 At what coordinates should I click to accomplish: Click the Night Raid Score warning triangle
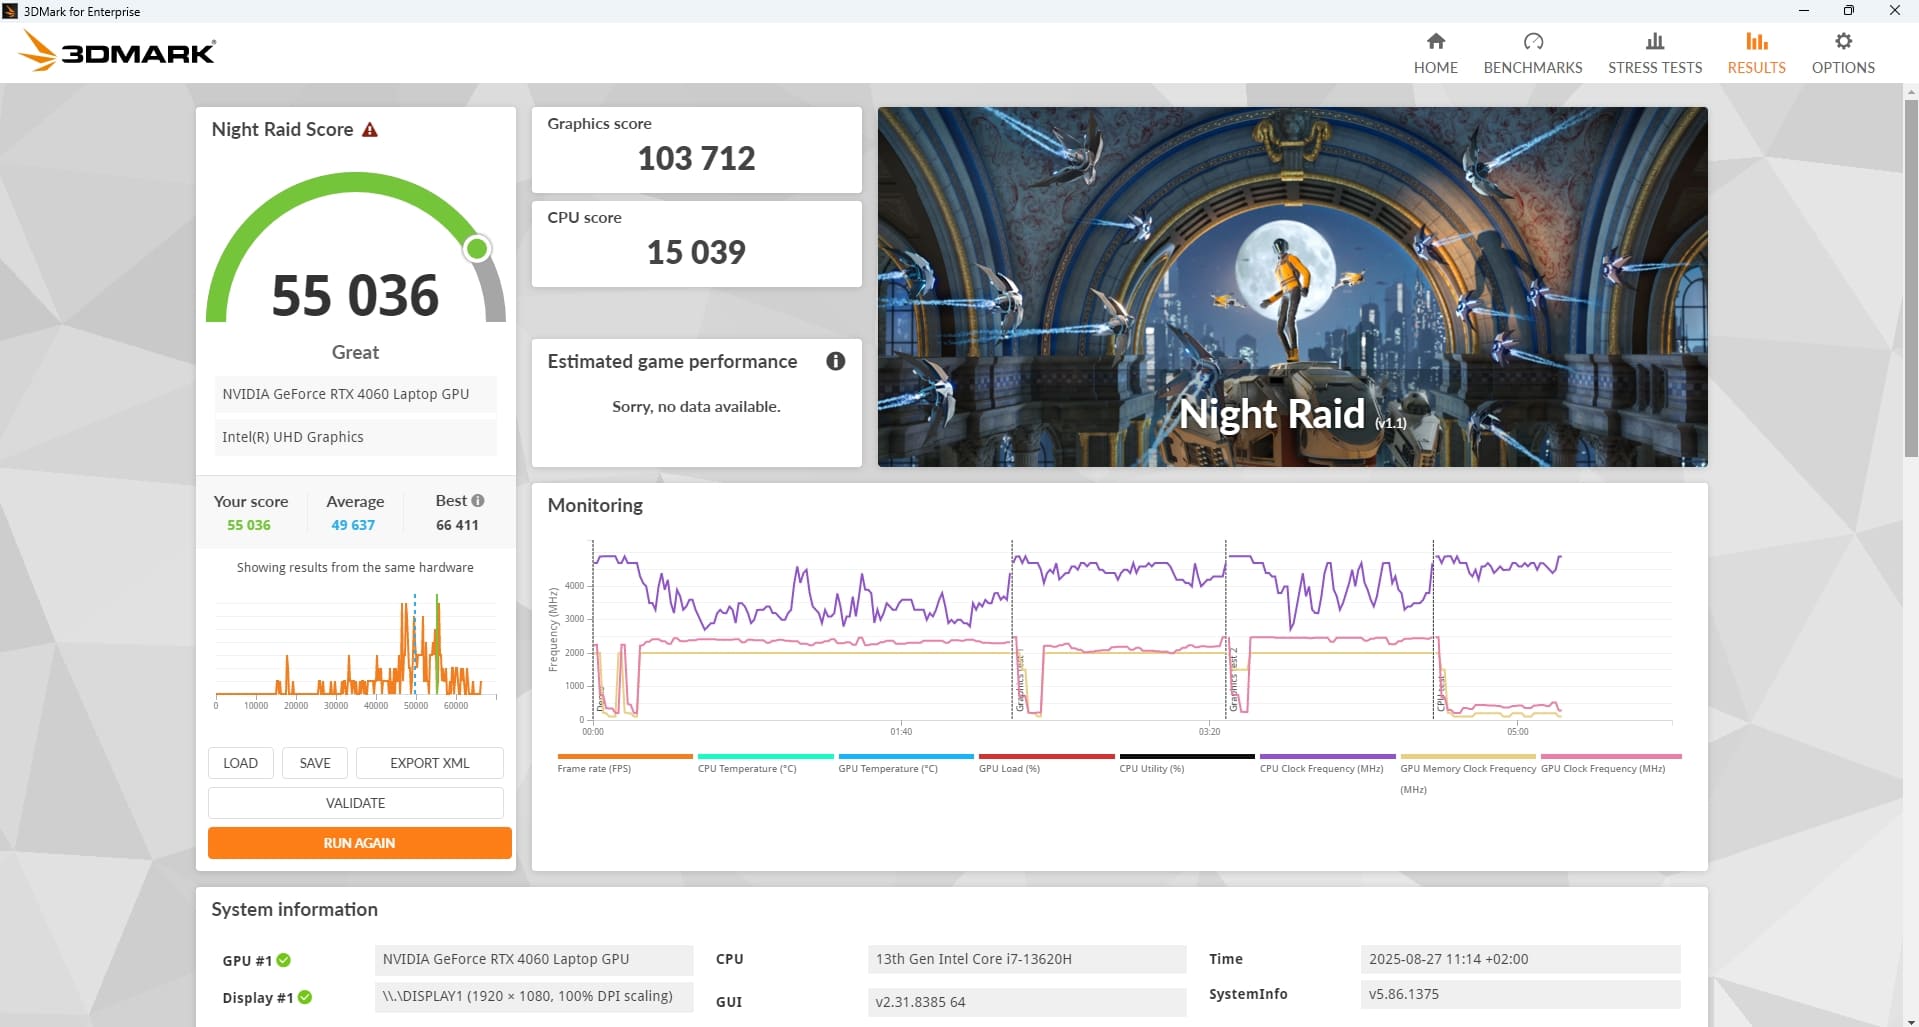(370, 129)
